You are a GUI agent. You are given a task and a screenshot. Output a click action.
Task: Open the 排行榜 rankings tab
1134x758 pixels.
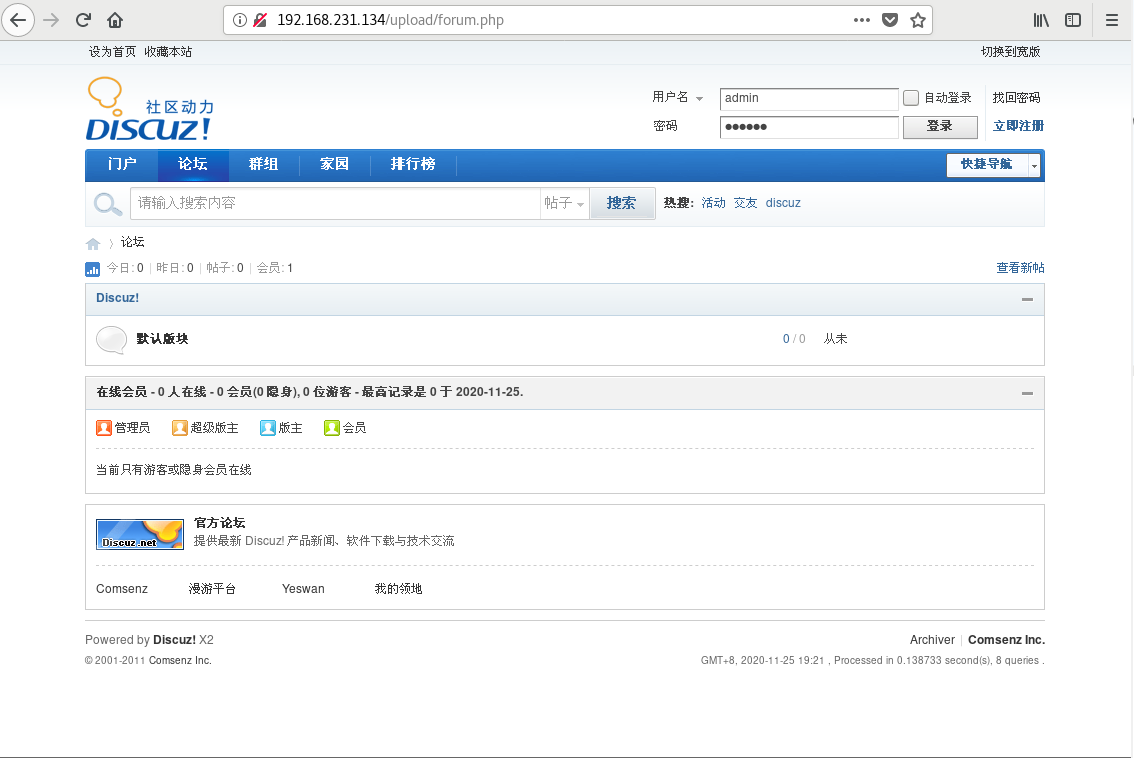[x=412, y=164]
